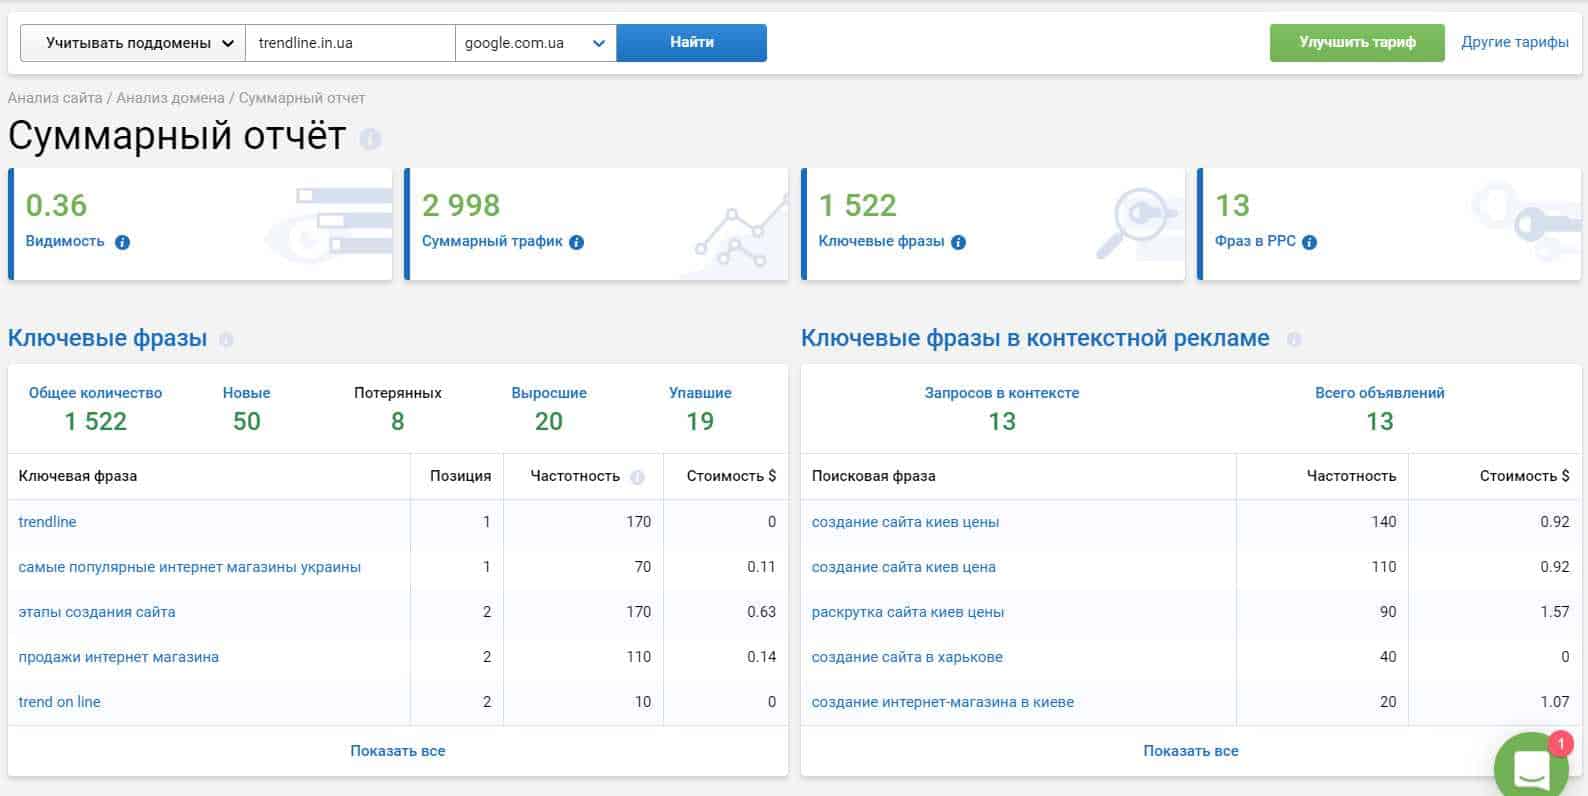Select the Упавшие 19 tab
This screenshot has width=1588, height=796.
(700, 409)
